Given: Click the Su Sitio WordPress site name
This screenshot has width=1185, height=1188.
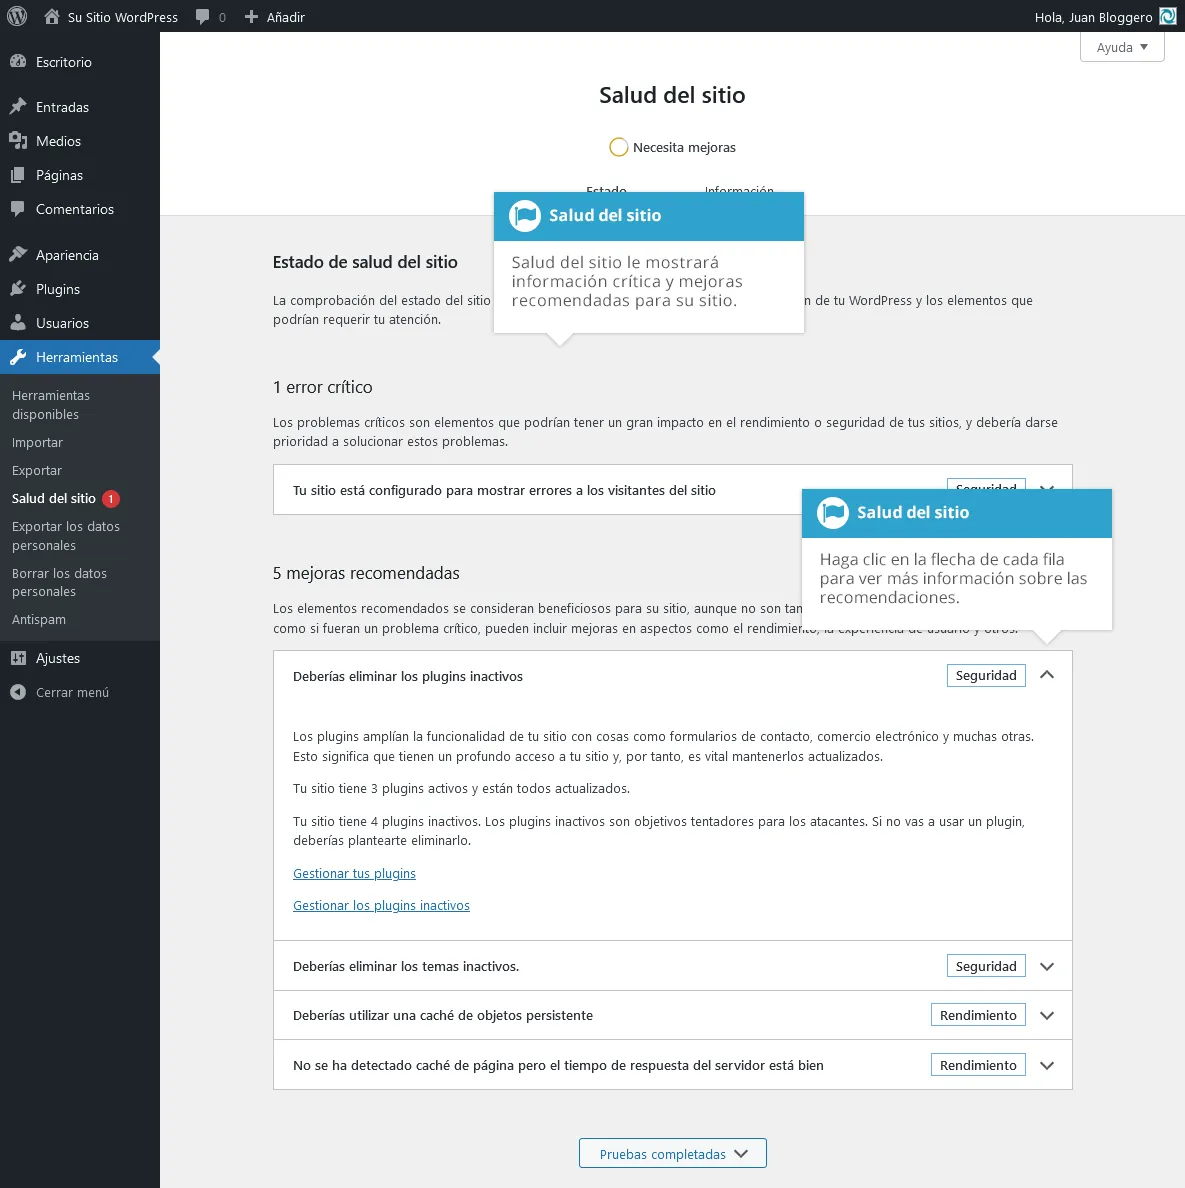Looking at the screenshot, I should click(x=123, y=17).
